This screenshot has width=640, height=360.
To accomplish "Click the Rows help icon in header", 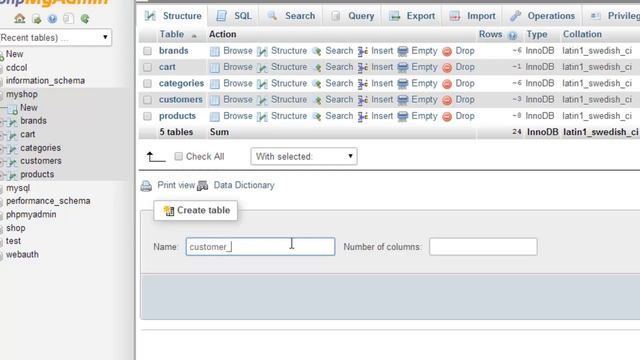I will click(x=512, y=36).
